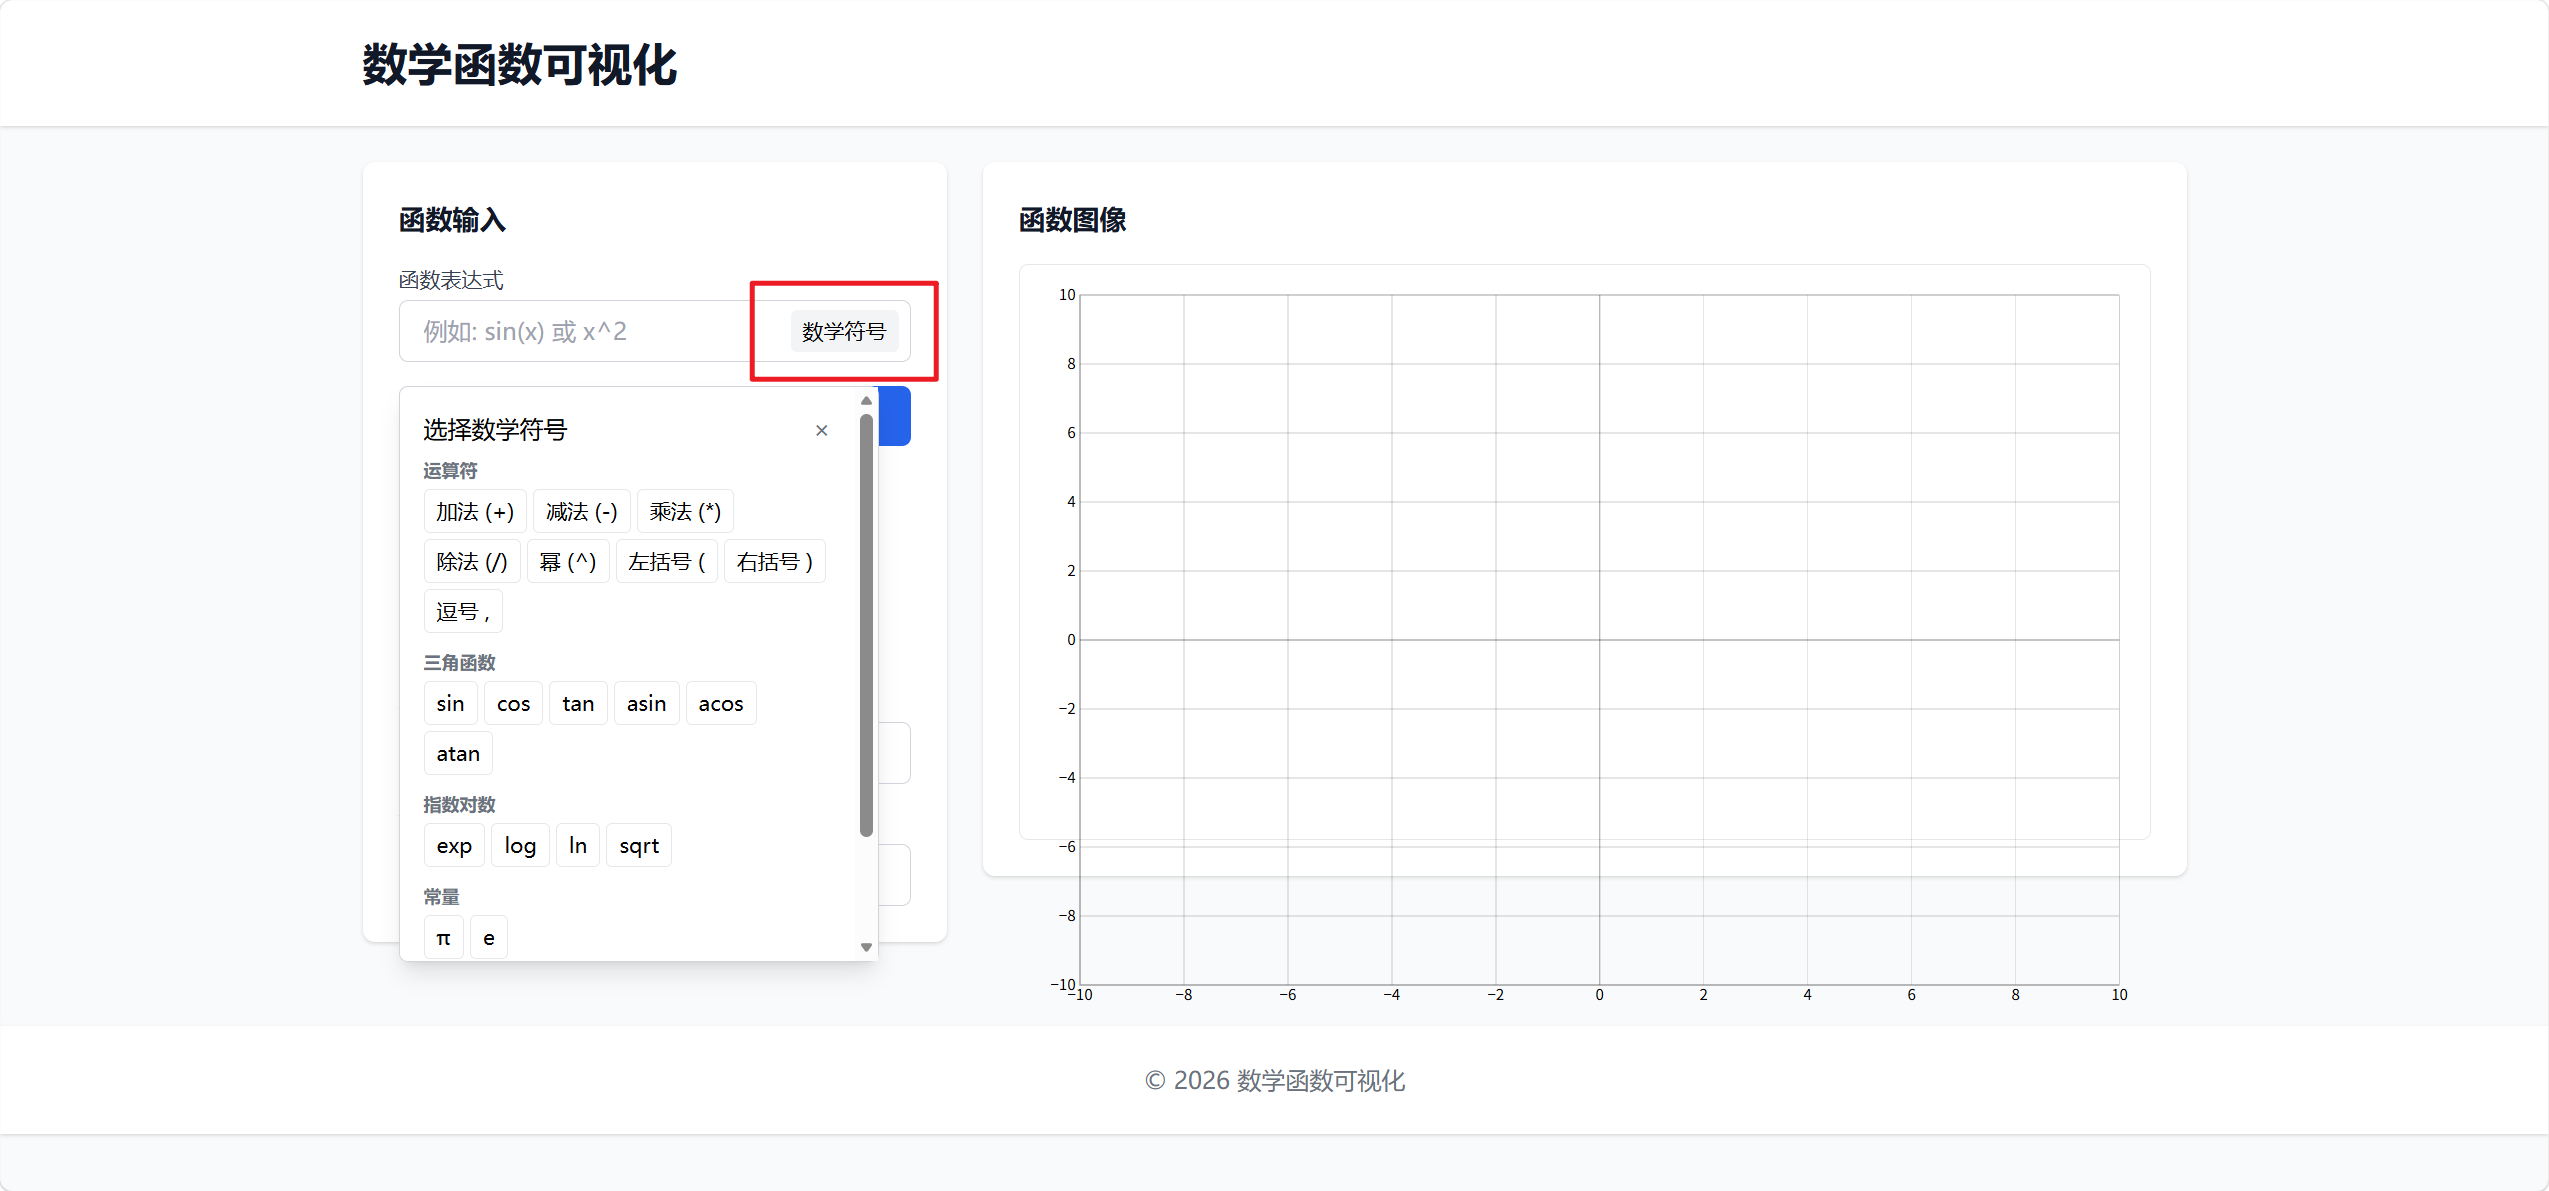The height and width of the screenshot is (1191, 2549).
Task: Insert a 右括号 right parenthesis
Action: pyautogui.click(x=774, y=562)
